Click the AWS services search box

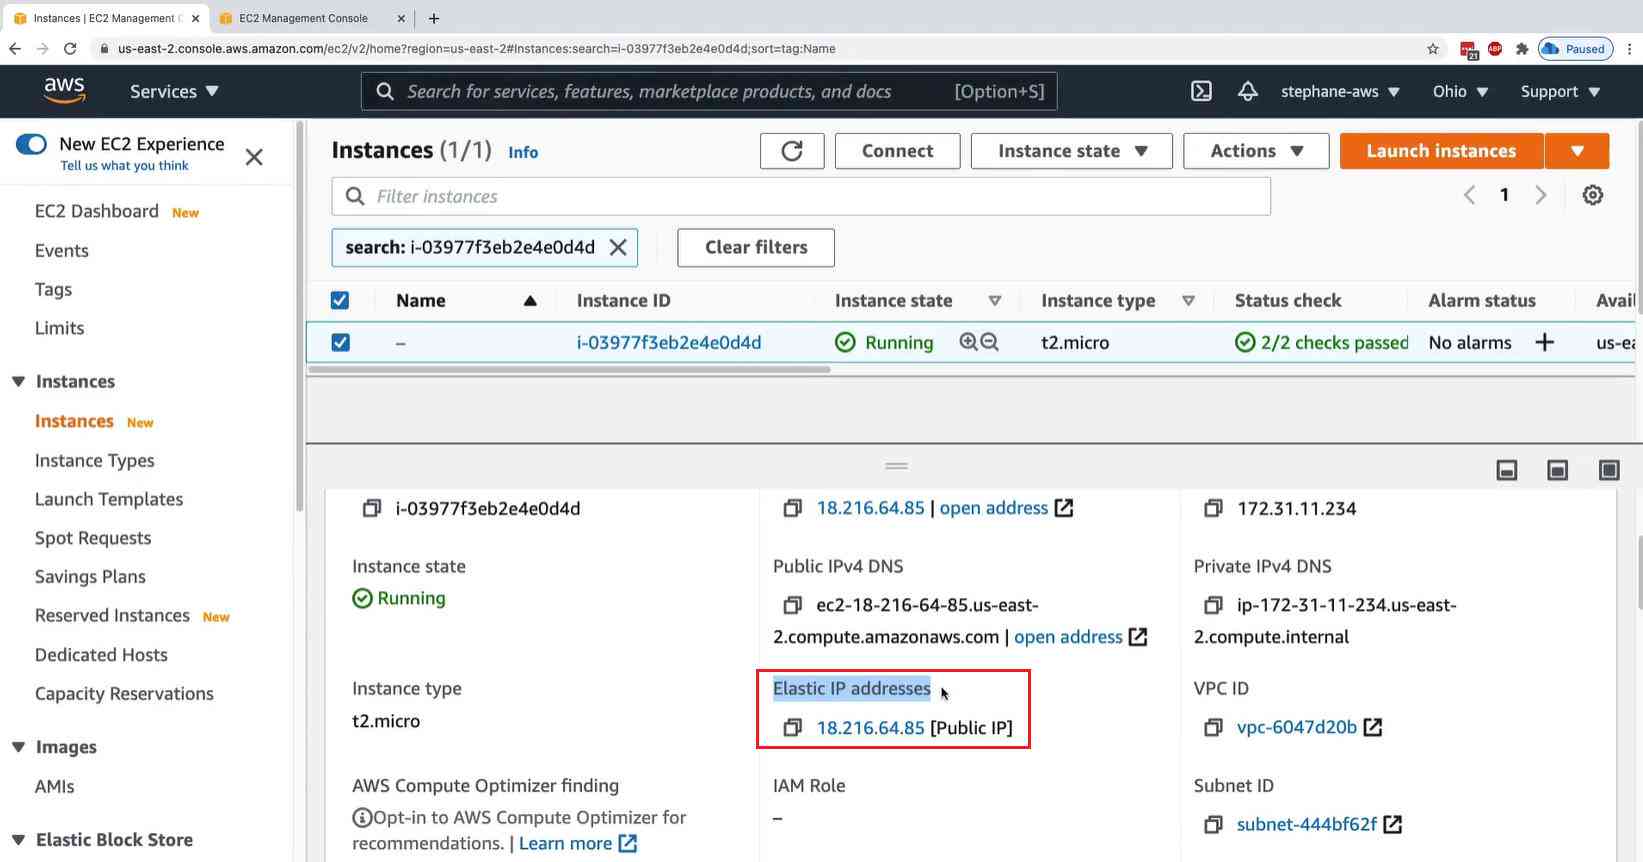coord(709,91)
